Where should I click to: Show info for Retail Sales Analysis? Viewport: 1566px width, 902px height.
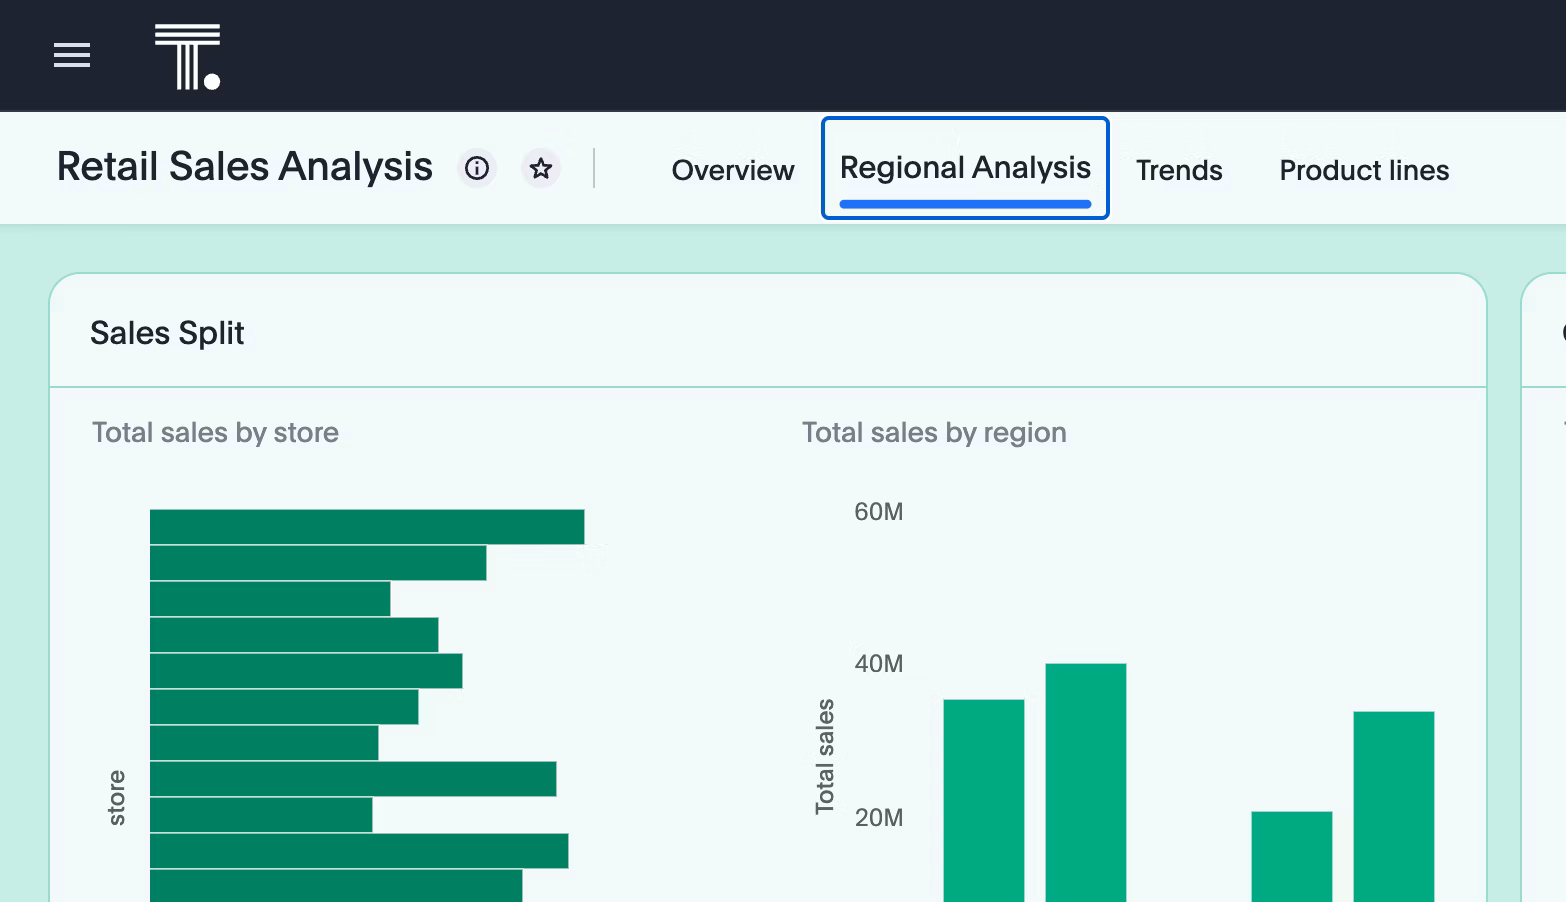(x=477, y=168)
